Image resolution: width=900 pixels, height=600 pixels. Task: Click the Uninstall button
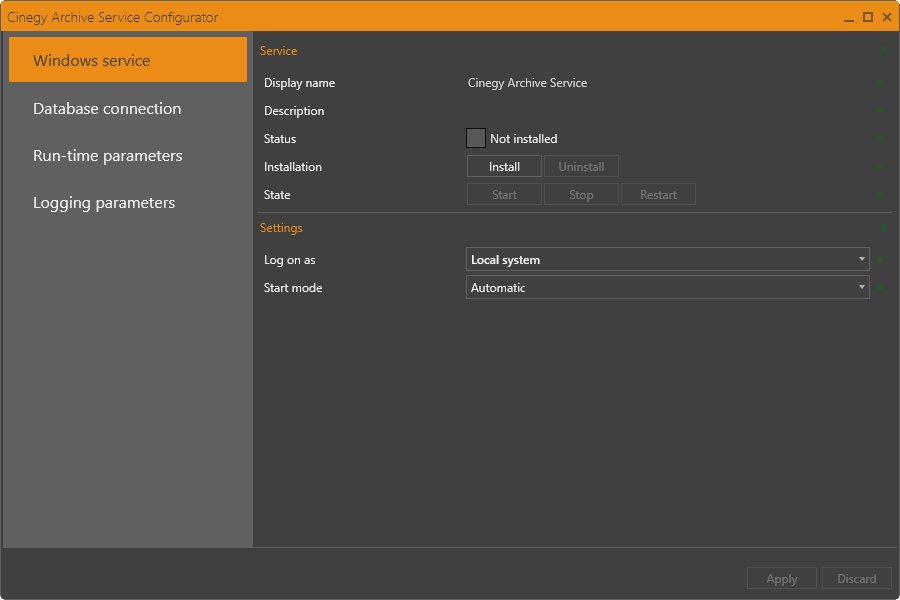pyautogui.click(x=581, y=167)
